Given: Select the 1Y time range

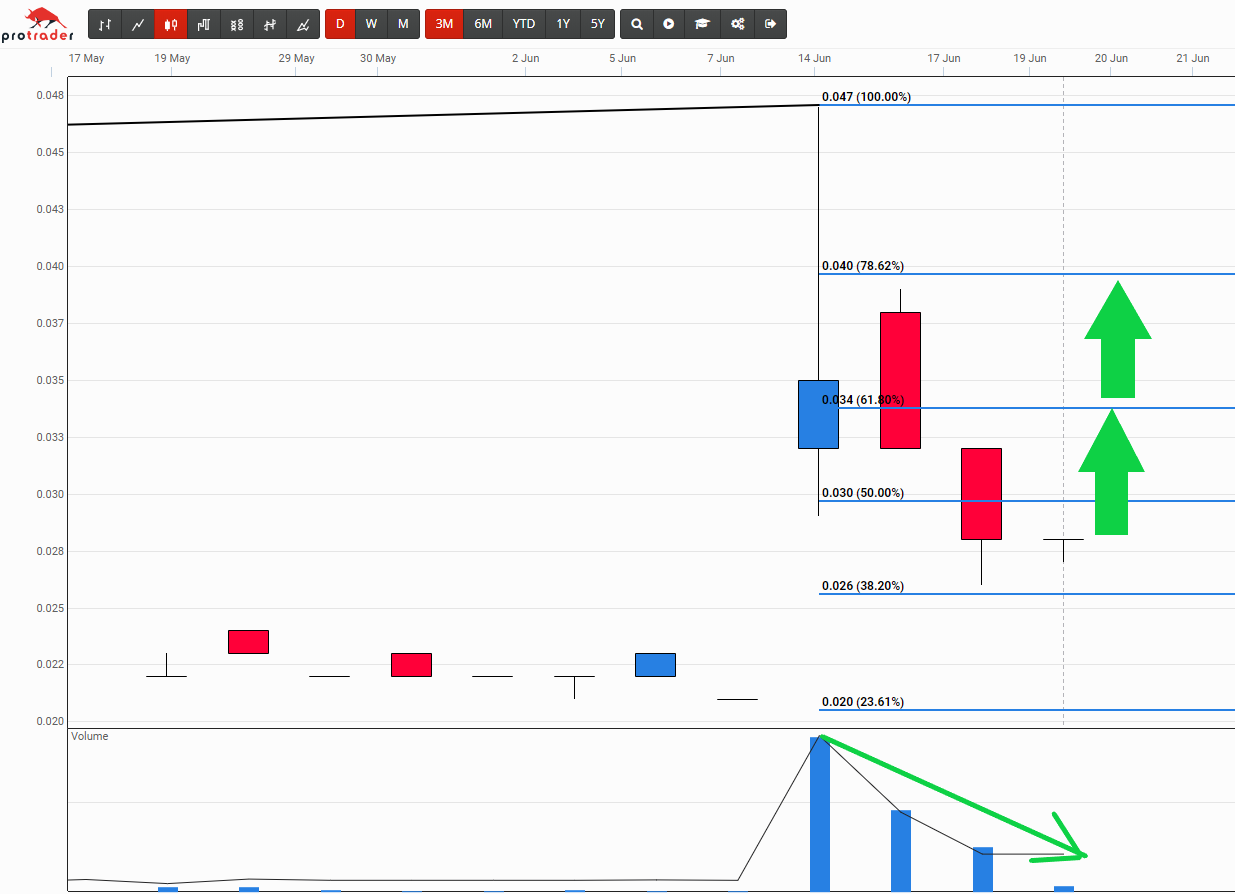Looking at the screenshot, I should 563,24.
